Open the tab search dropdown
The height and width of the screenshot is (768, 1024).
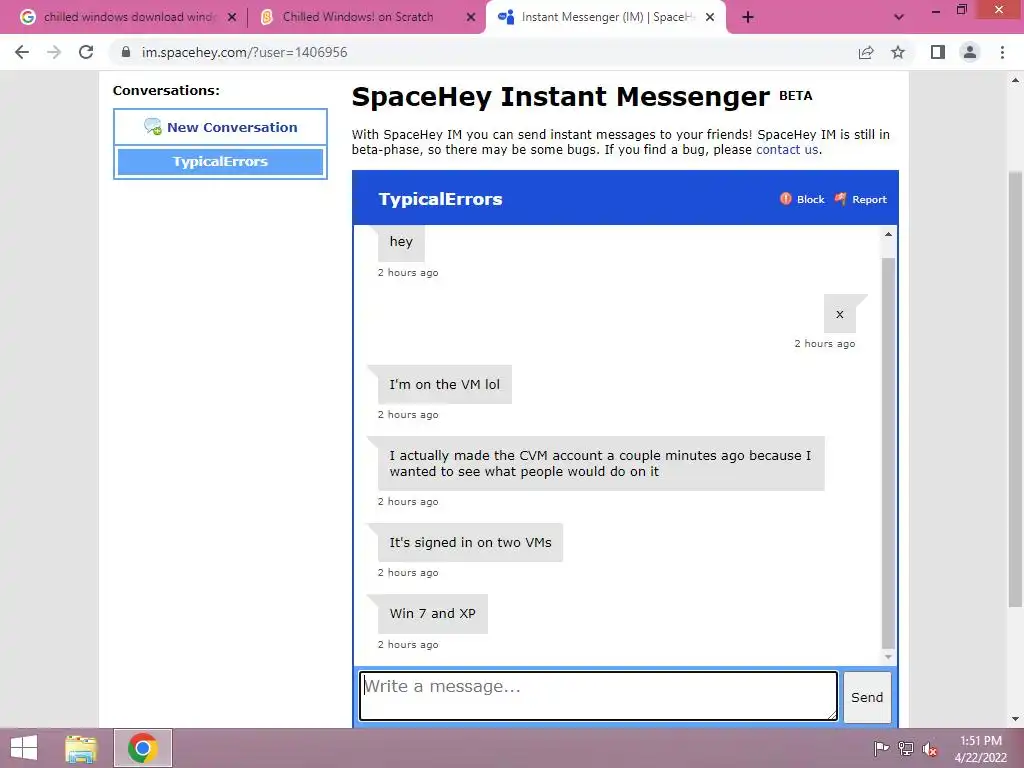point(899,17)
